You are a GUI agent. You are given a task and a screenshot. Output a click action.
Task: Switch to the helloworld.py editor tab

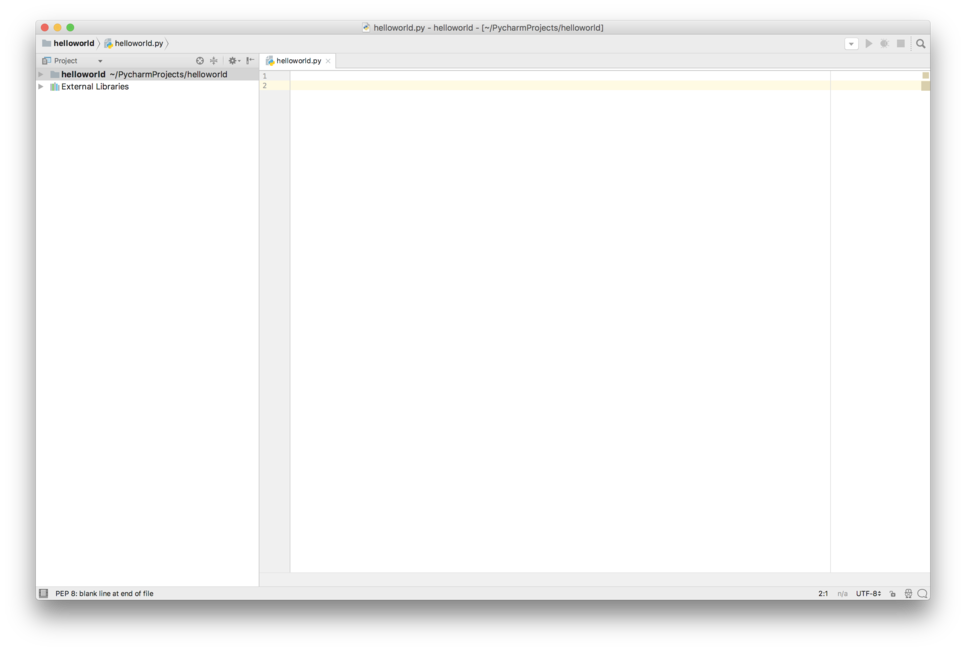pyautogui.click(x=298, y=60)
